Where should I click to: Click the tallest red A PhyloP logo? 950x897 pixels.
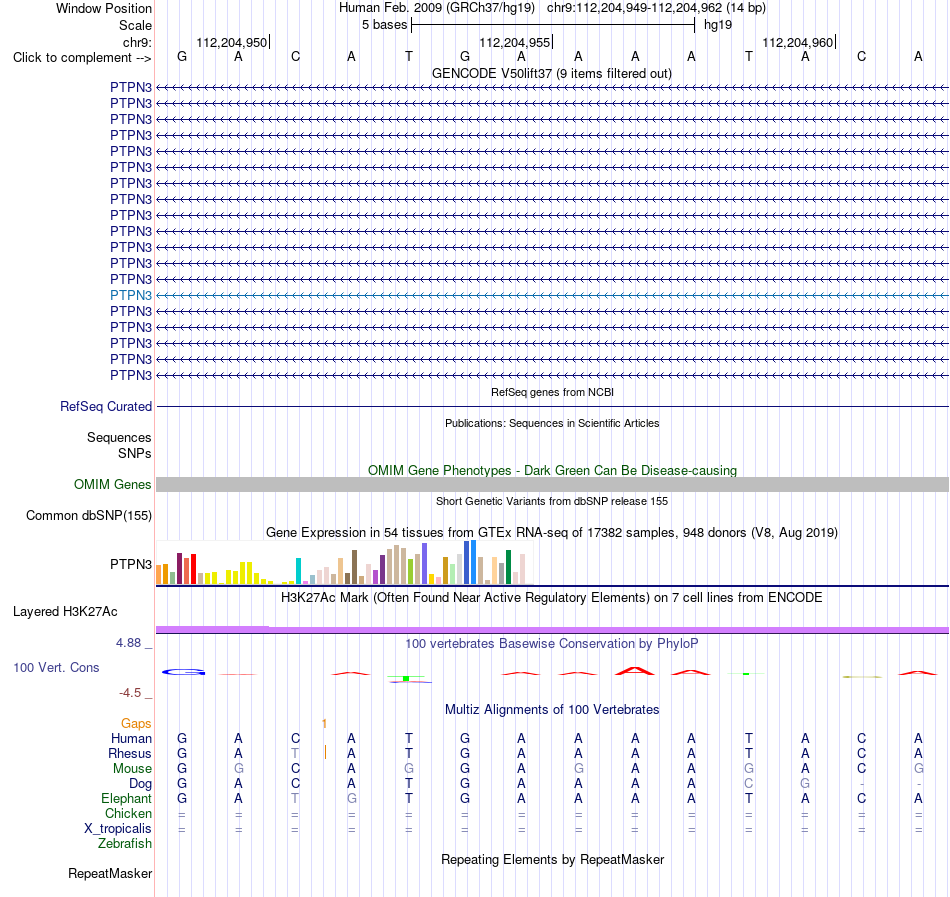[634, 671]
